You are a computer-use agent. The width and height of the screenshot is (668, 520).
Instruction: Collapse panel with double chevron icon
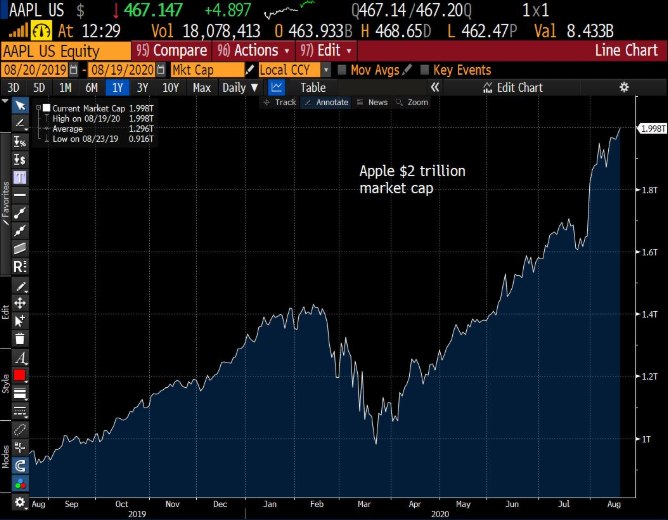point(435,88)
